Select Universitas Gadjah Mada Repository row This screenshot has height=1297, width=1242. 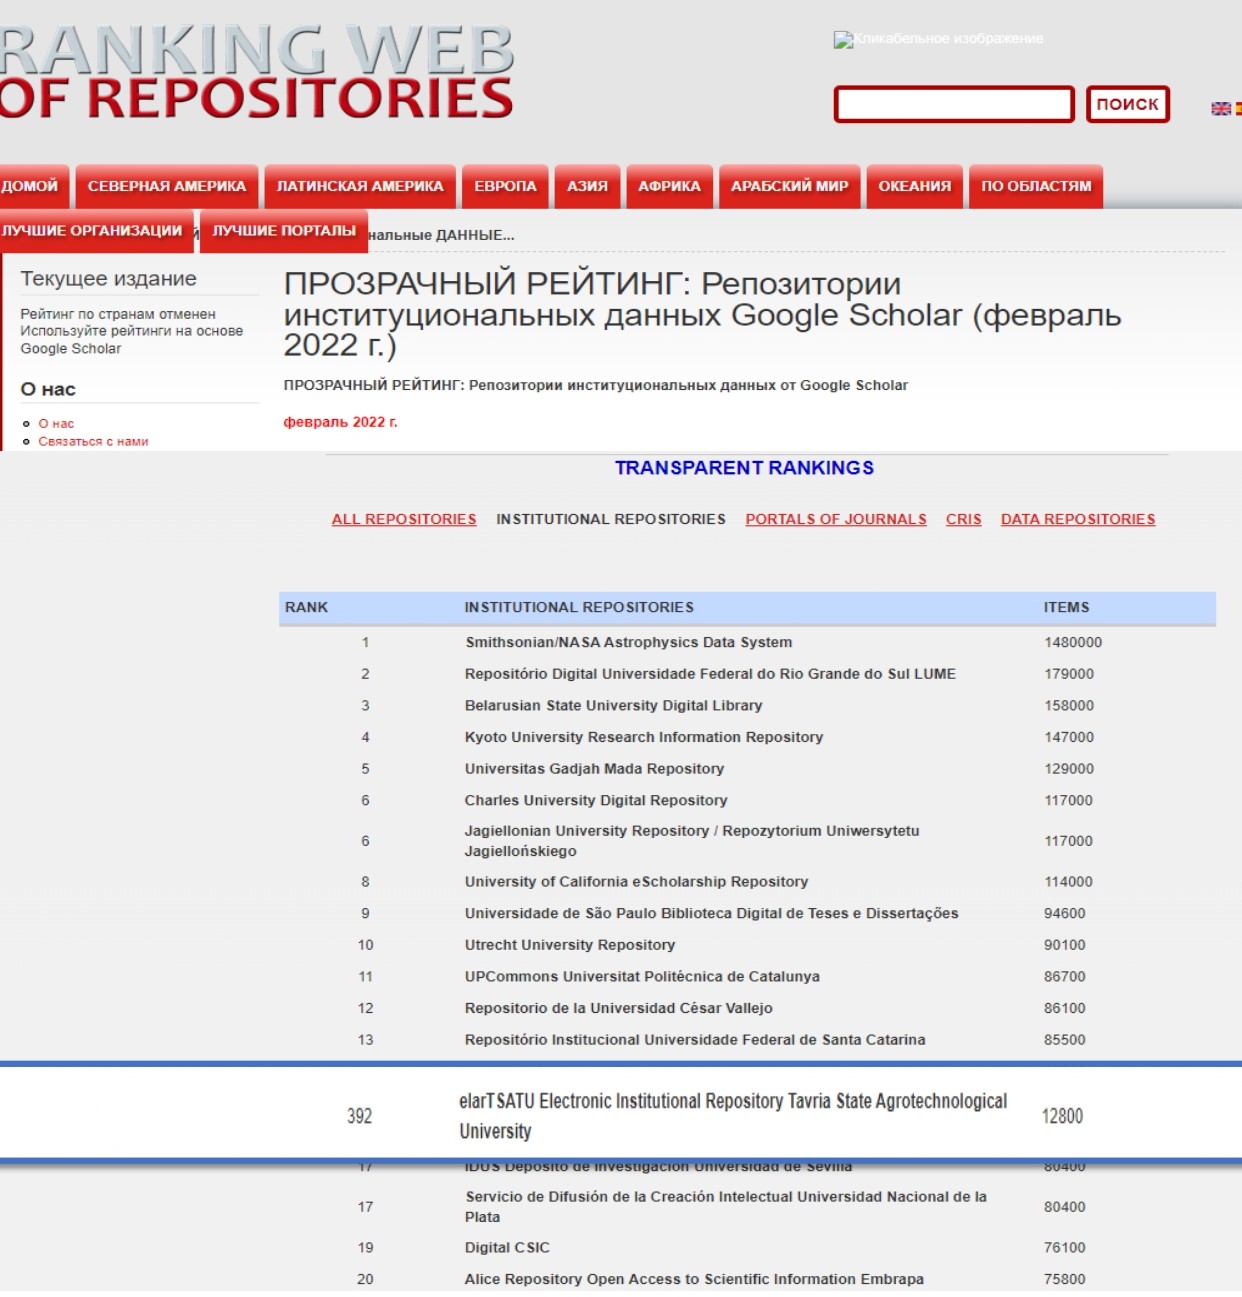(x=747, y=769)
